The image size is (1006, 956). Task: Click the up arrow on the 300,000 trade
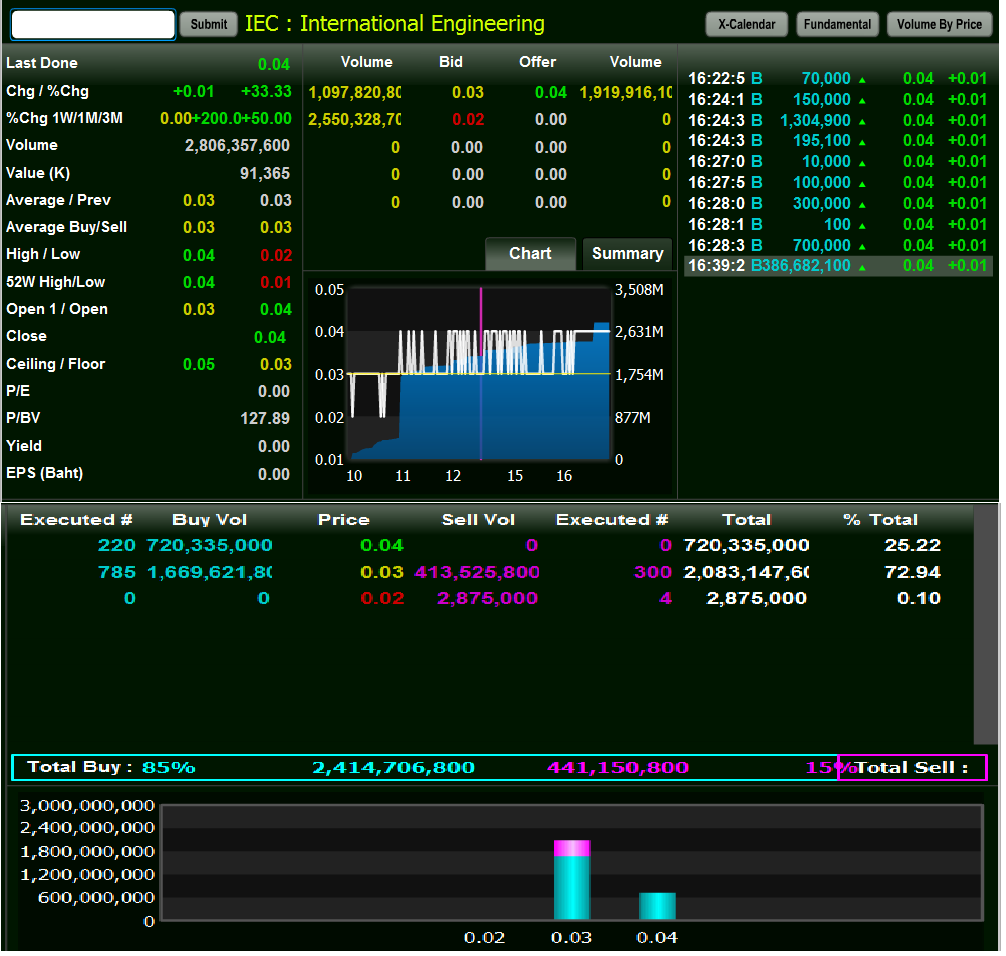point(862,205)
